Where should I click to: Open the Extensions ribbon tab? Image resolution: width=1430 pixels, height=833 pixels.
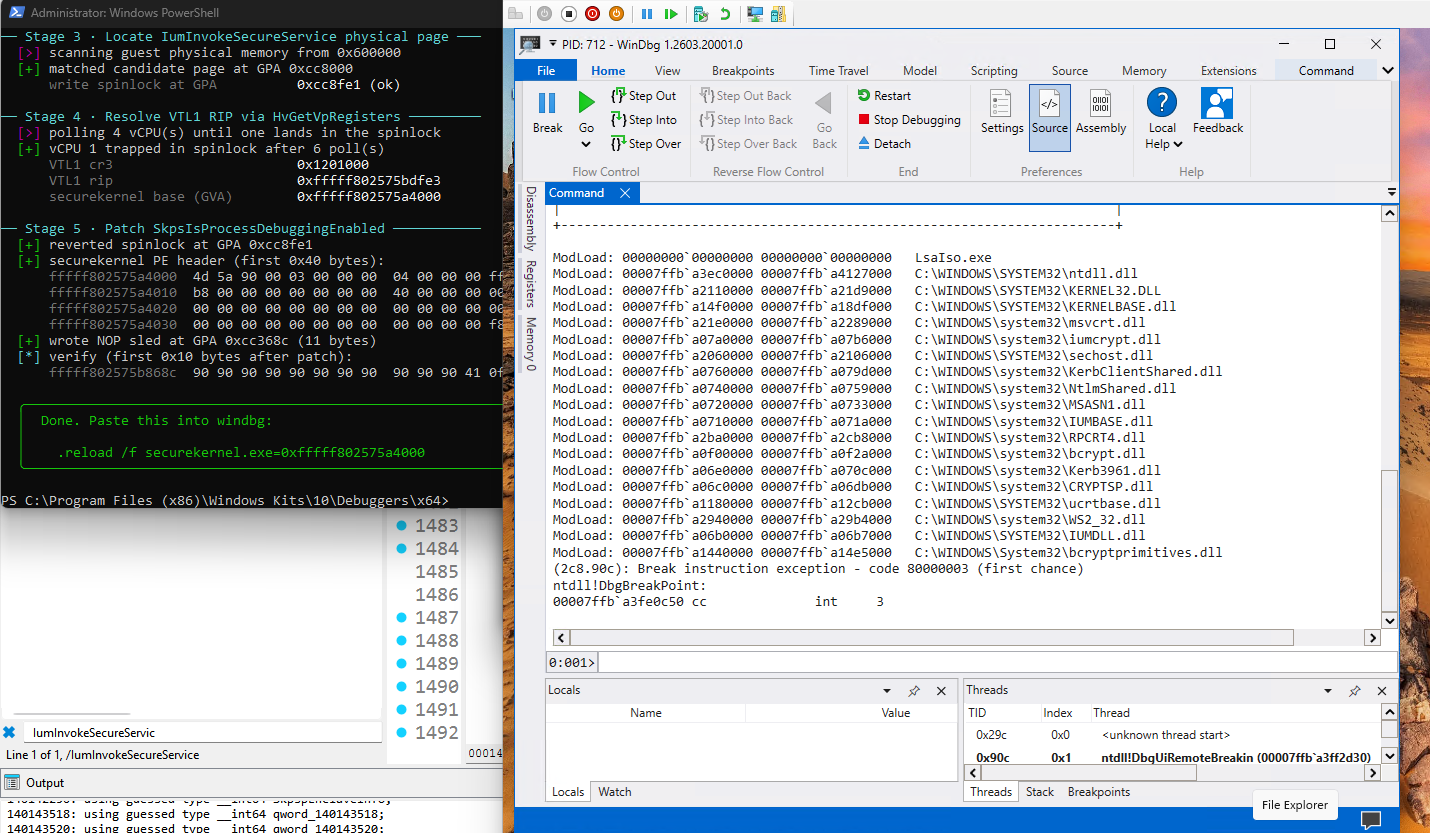(1228, 71)
